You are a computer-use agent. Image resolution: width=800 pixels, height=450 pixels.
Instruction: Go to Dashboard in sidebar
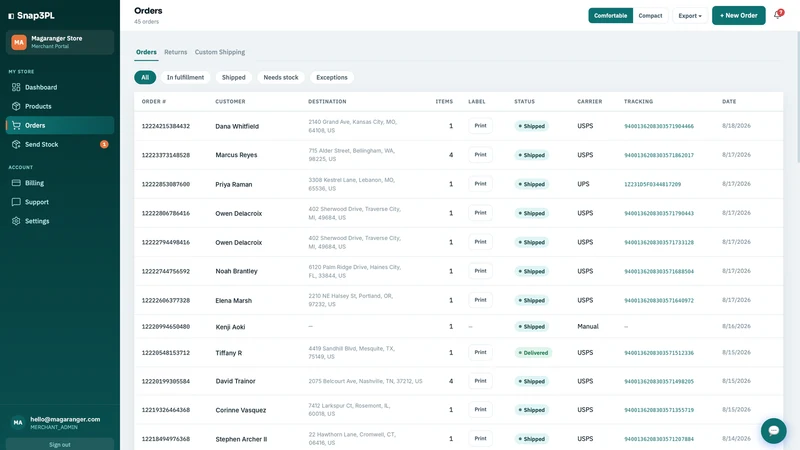coord(60,87)
